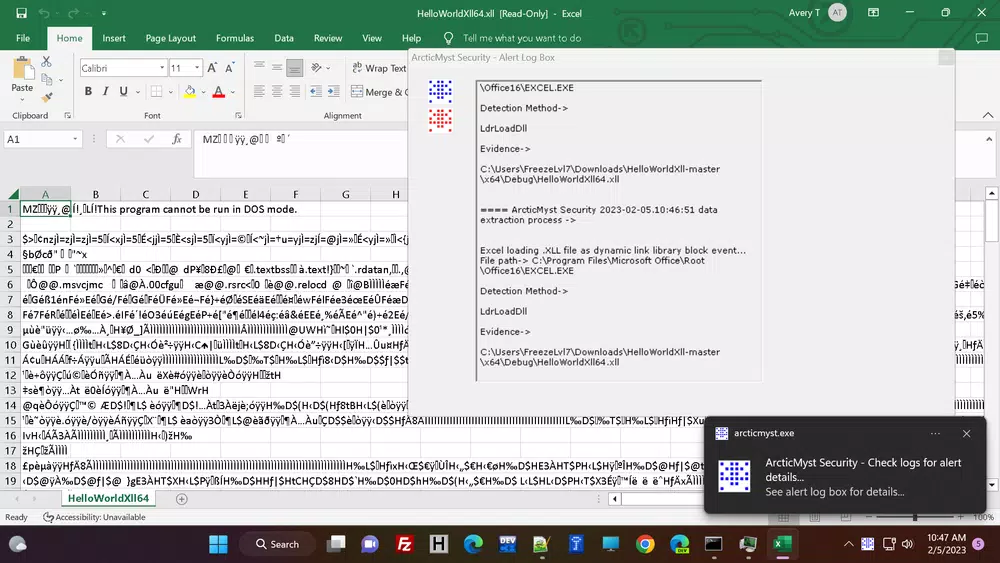Viewport: 1000px width, 563px height.
Task: Open FileZilla from the taskbar
Action: (404, 544)
